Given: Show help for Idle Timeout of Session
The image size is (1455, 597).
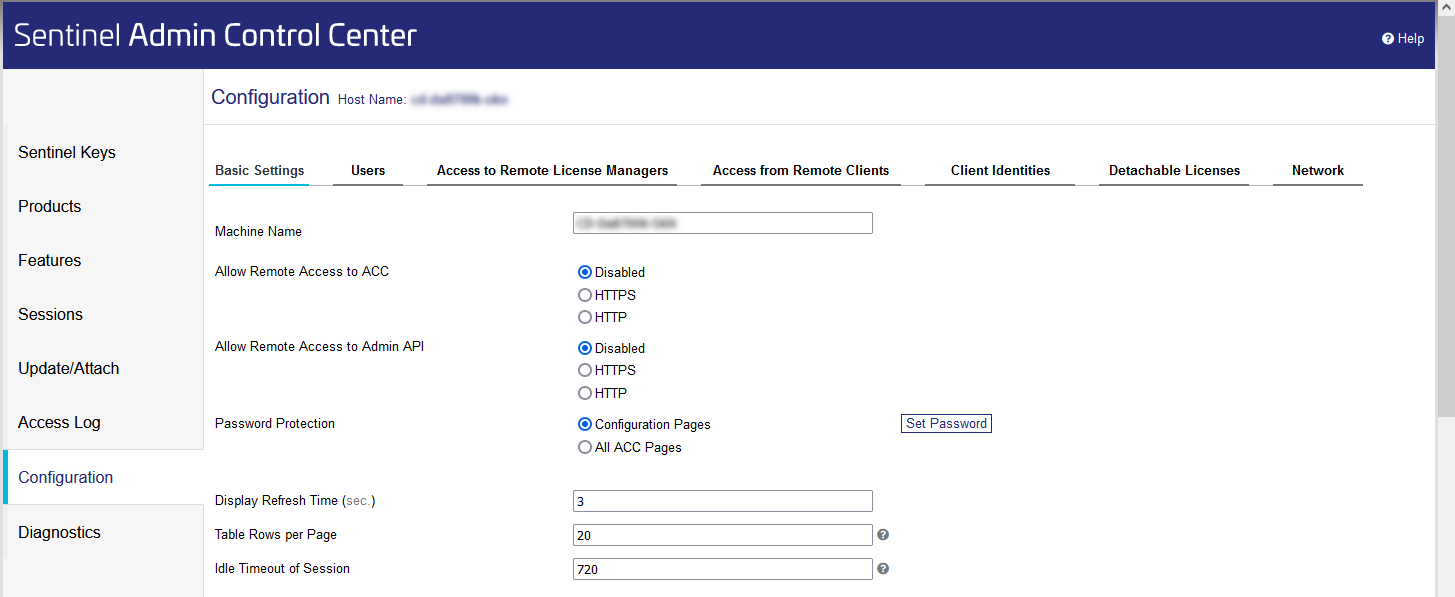Looking at the screenshot, I should tap(883, 569).
